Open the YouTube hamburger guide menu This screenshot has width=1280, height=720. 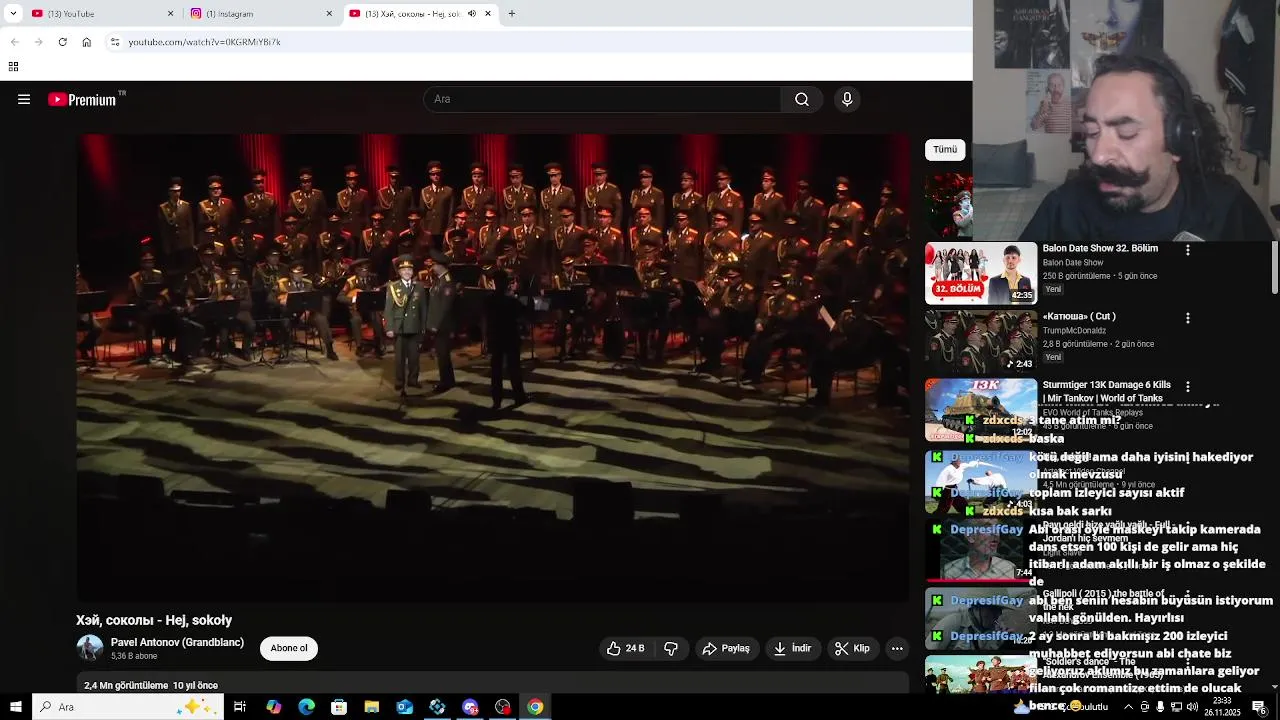point(24,99)
